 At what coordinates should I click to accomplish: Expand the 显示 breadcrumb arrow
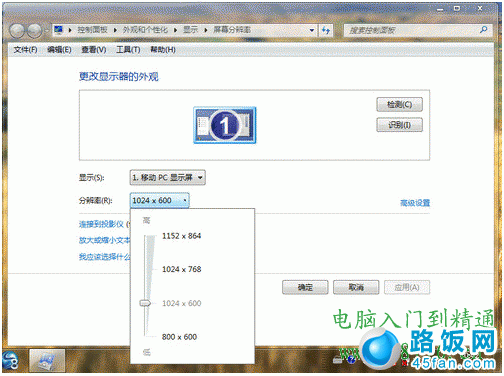pyautogui.click(x=206, y=30)
